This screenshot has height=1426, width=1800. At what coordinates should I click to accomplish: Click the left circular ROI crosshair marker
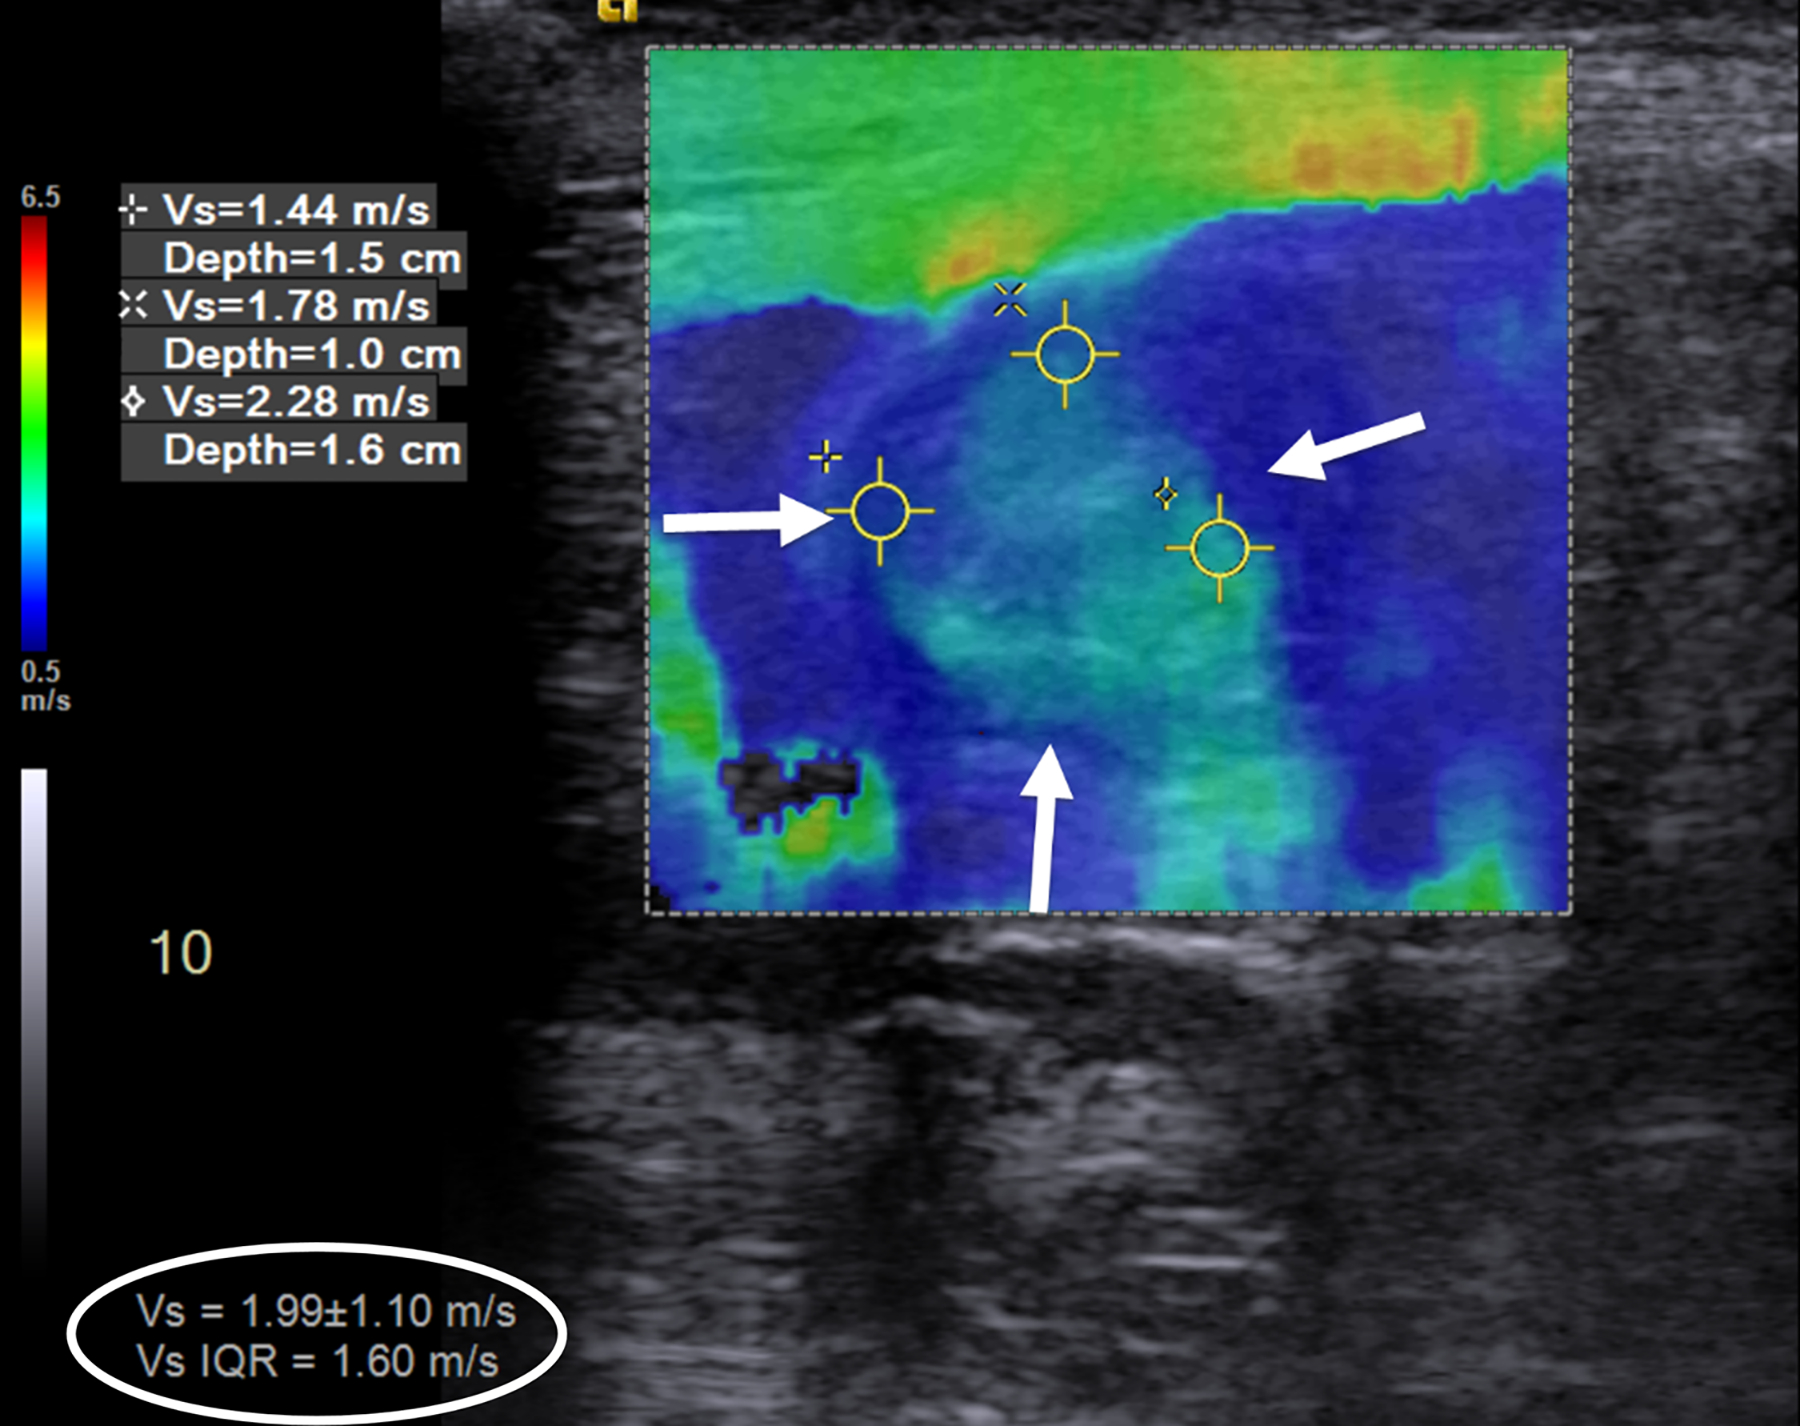point(880,511)
